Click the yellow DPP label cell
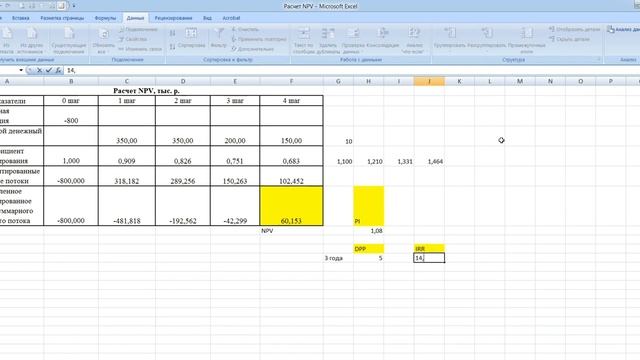The height and width of the screenshot is (360, 640). coord(369,249)
